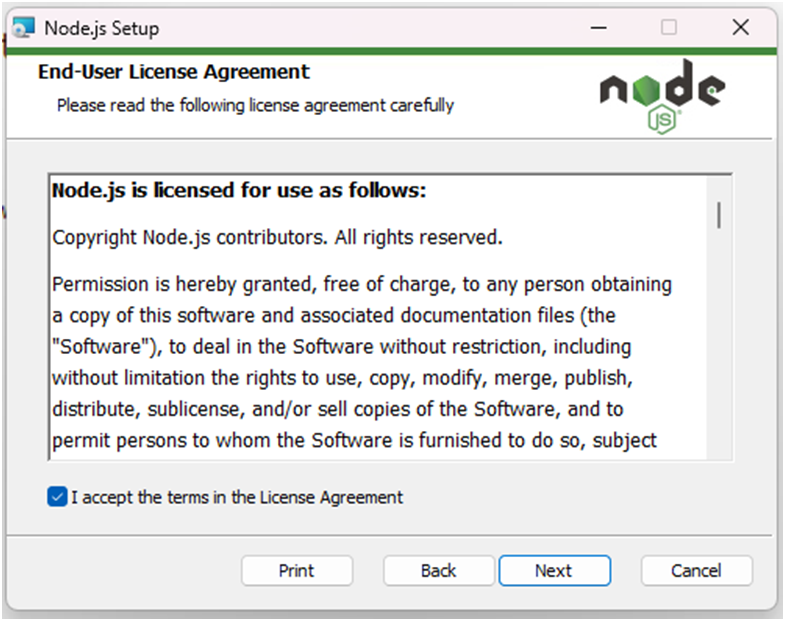
Task: Close the Node.js Setup dialog
Action: click(x=741, y=28)
